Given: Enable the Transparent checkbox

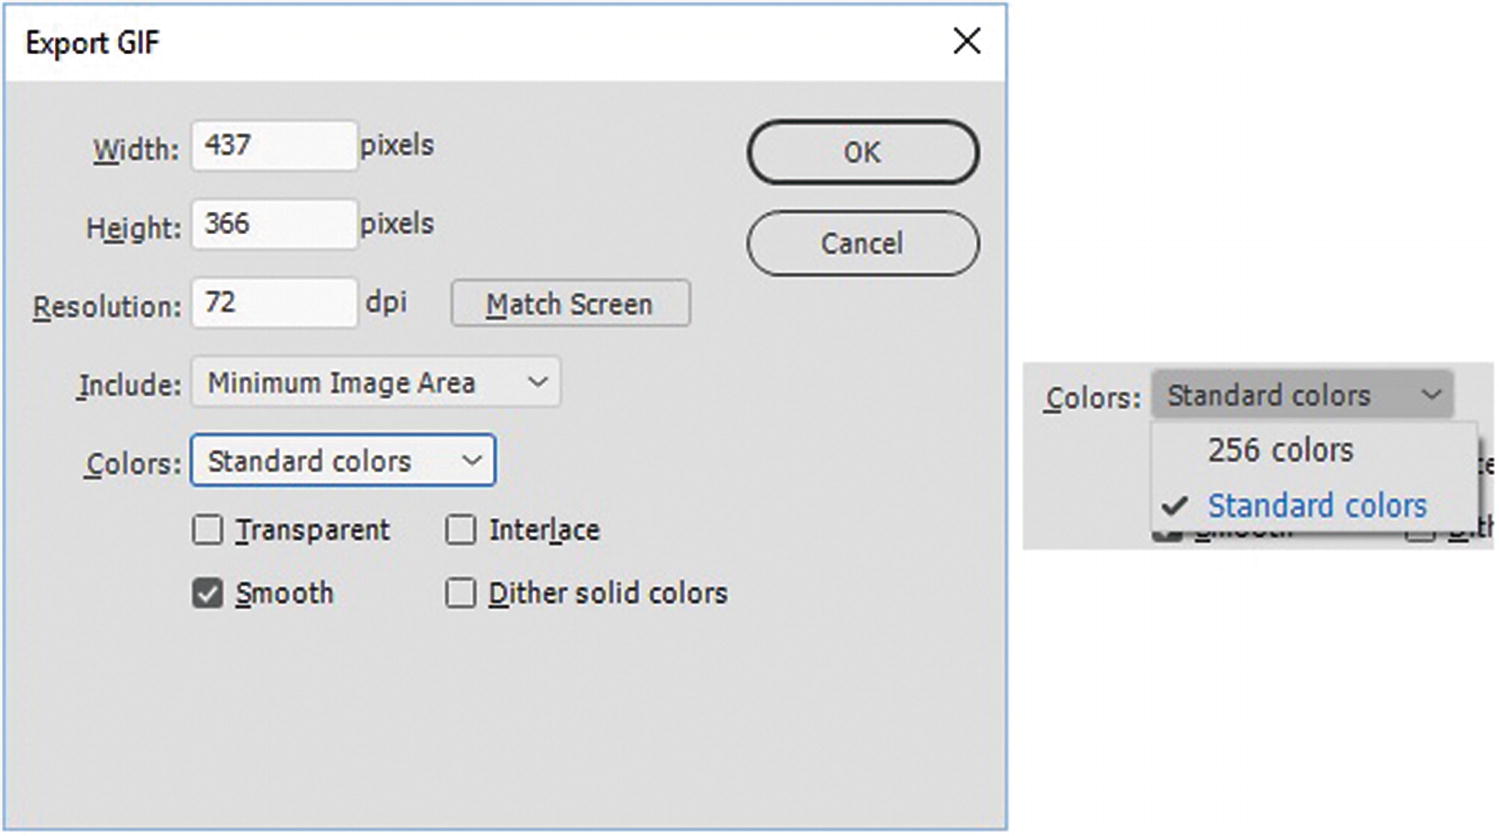Looking at the screenshot, I should (208, 530).
